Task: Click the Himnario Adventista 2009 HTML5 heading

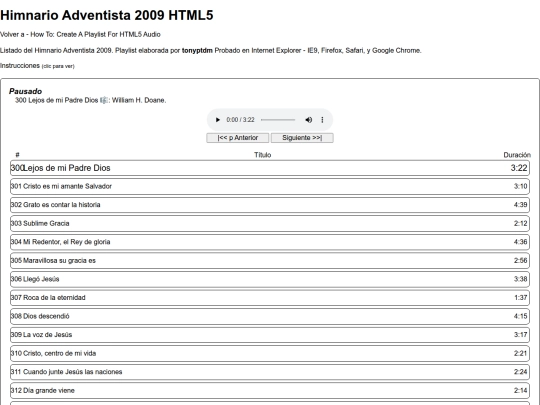Action: click(x=107, y=15)
